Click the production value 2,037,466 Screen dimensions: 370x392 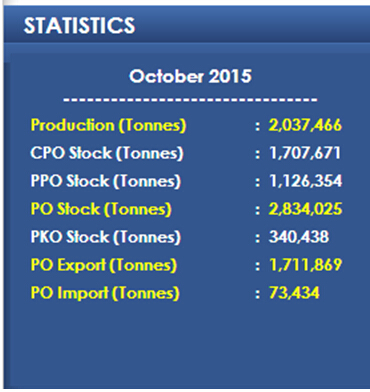pos(305,125)
